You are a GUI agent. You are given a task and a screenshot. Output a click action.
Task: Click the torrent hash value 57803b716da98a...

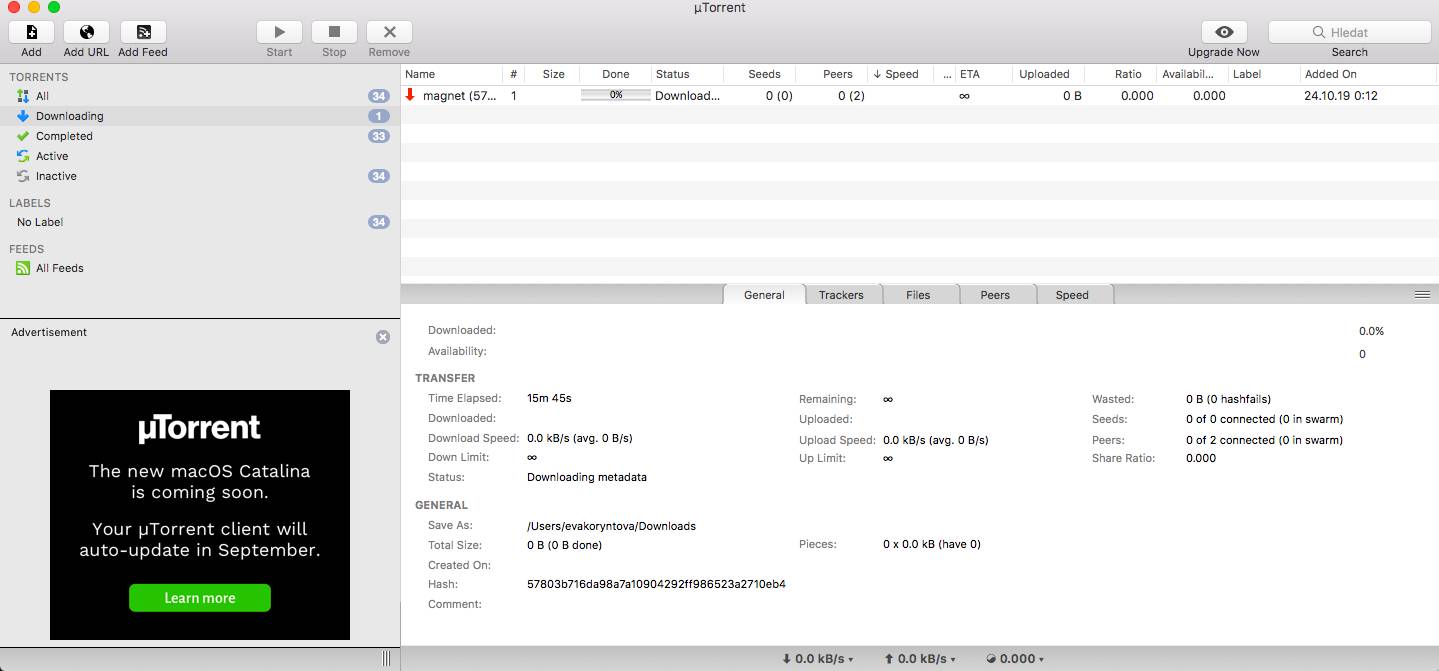pyautogui.click(x=656, y=584)
